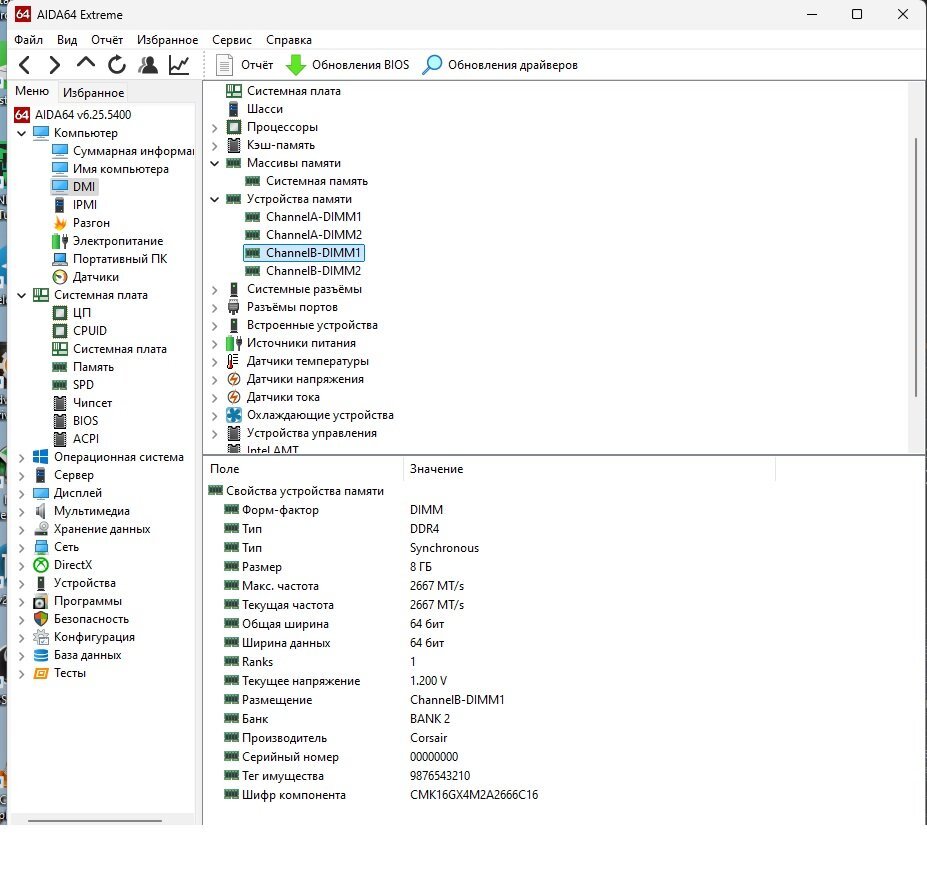Click the Up level arrow icon
Screen dimensions: 927x887
[x=86, y=65]
